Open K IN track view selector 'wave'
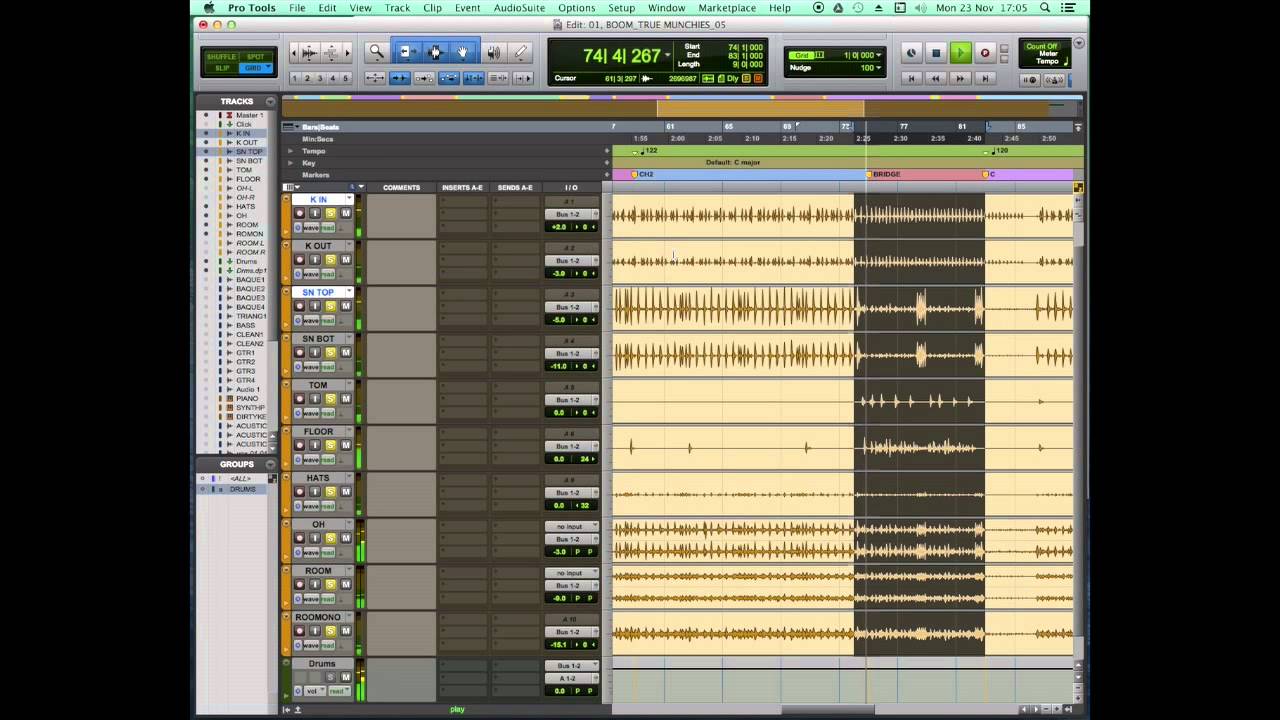This screenshot has width=1280, height=720. 311,228
